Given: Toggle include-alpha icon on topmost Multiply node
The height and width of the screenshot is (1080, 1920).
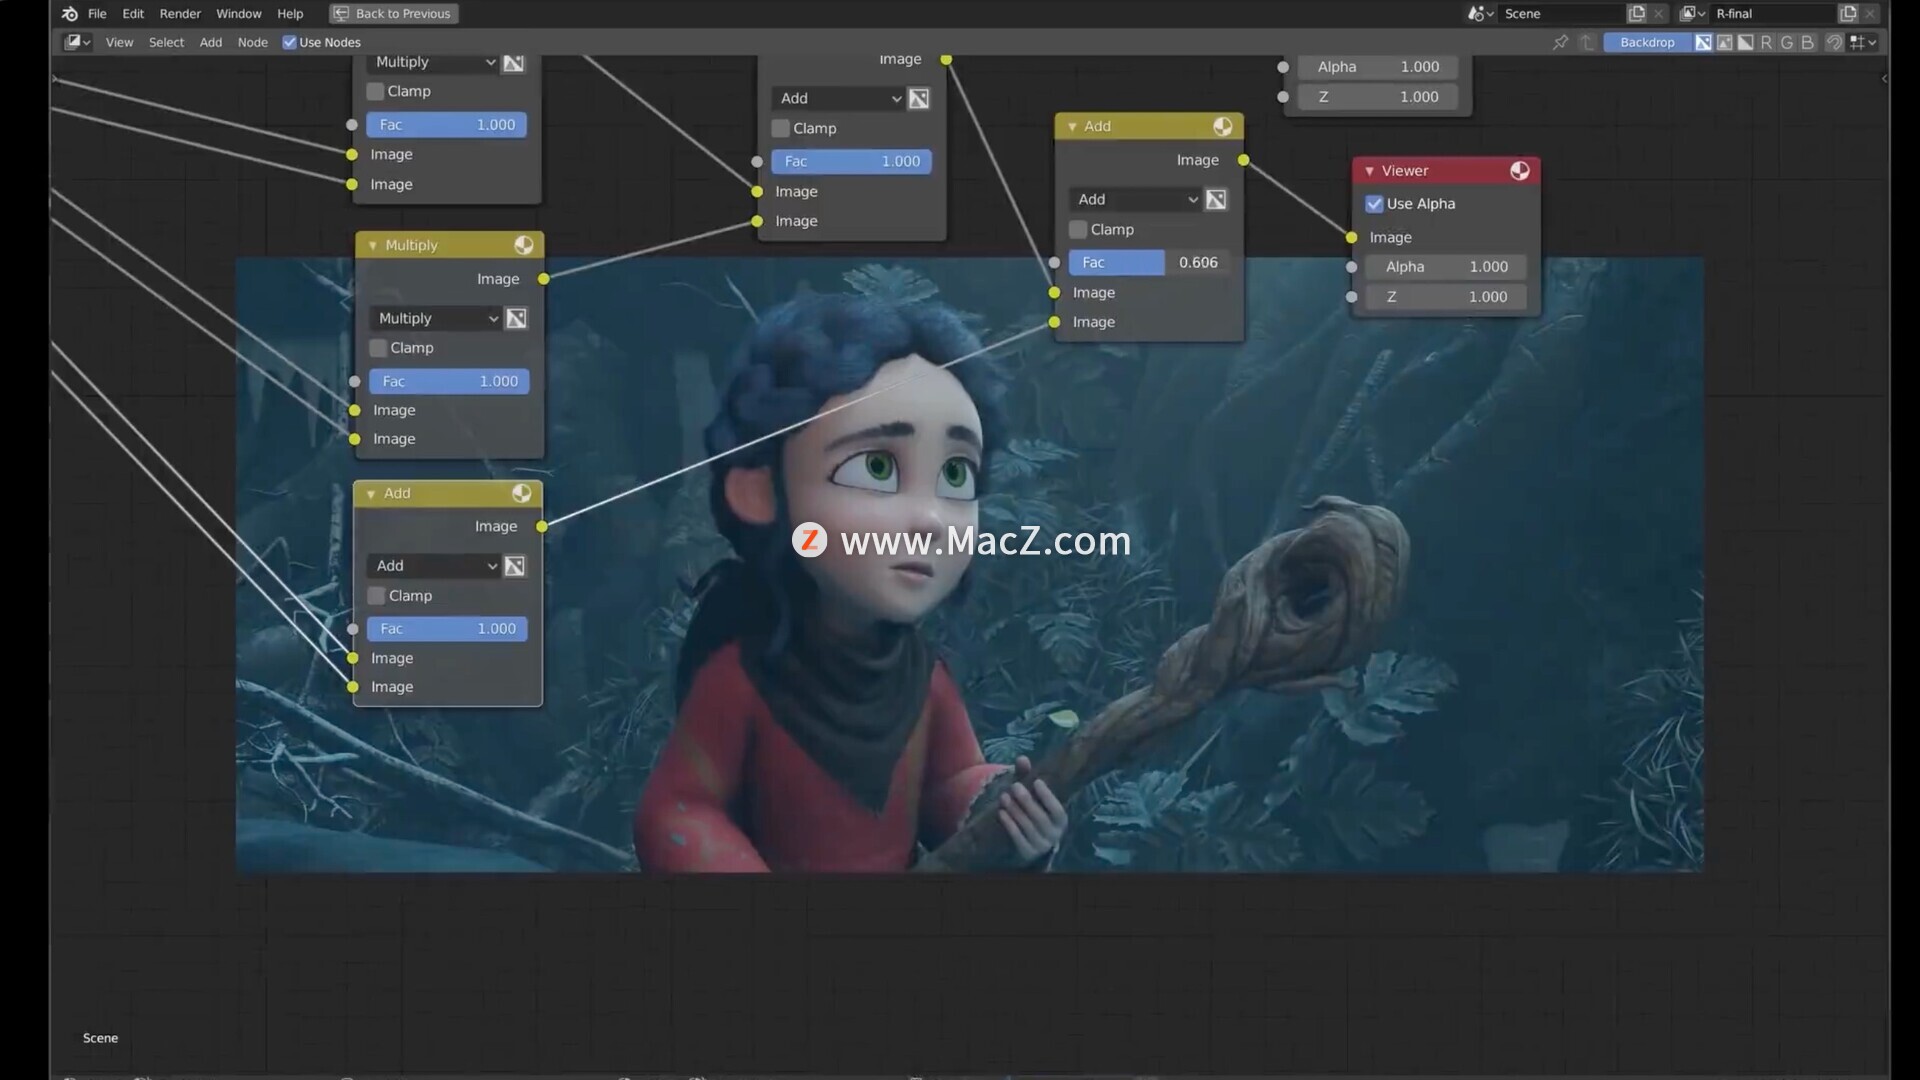Looking at the screenshot, I should coord(513,63).
